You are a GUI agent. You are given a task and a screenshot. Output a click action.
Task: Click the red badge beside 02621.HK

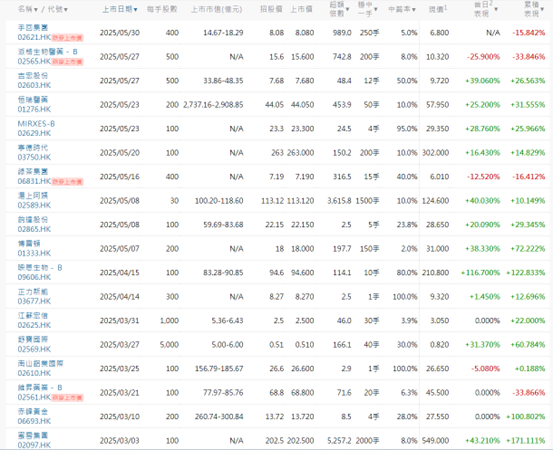tap(67, 38)
